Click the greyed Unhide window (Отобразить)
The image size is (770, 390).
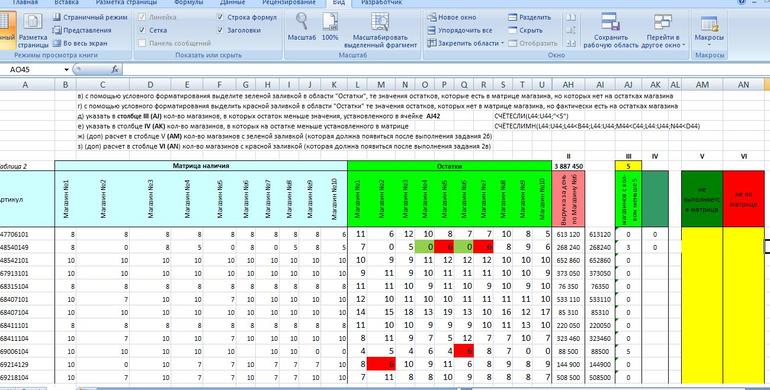click(x=533, y=43)
